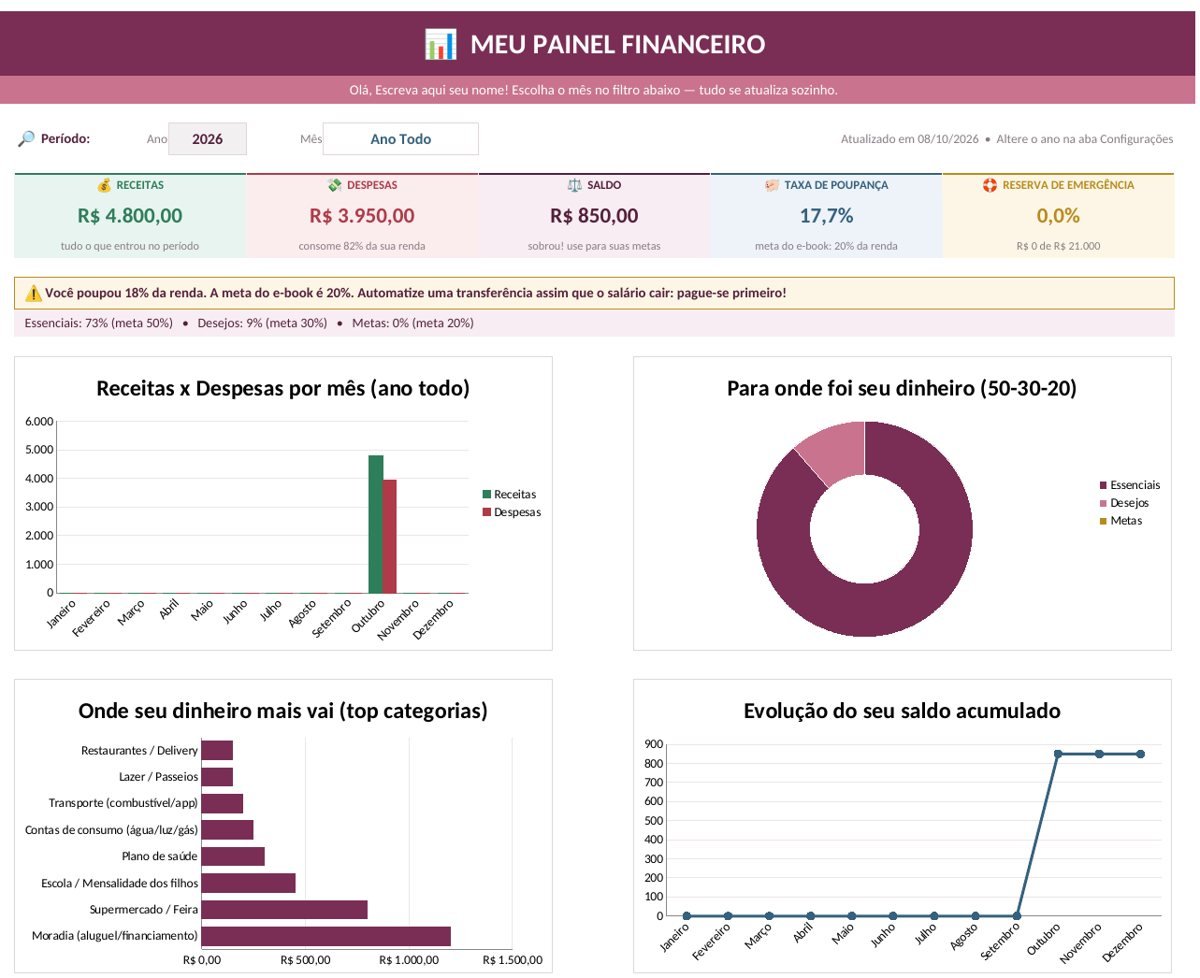Click the Moradia (aluguel/financiamento) bar
The height and width of the screenshot is (978, 1200).
pyautogui.click(x=326, y=936)
